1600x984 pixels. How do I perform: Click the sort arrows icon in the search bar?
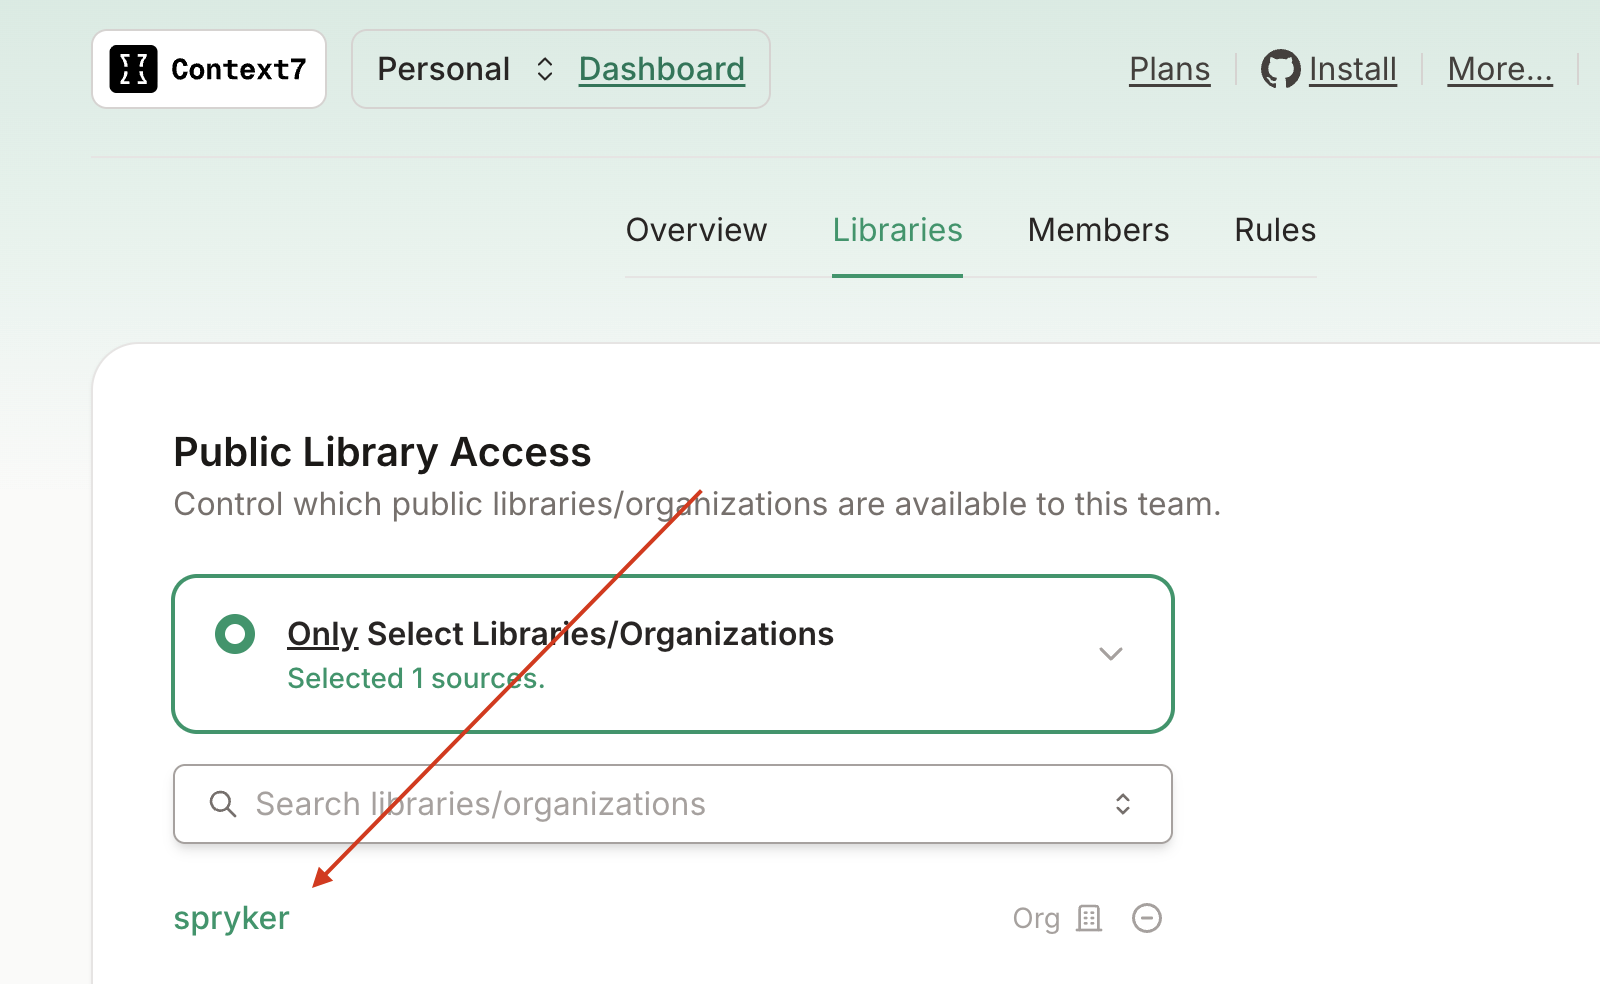(x=1122, y=803)
